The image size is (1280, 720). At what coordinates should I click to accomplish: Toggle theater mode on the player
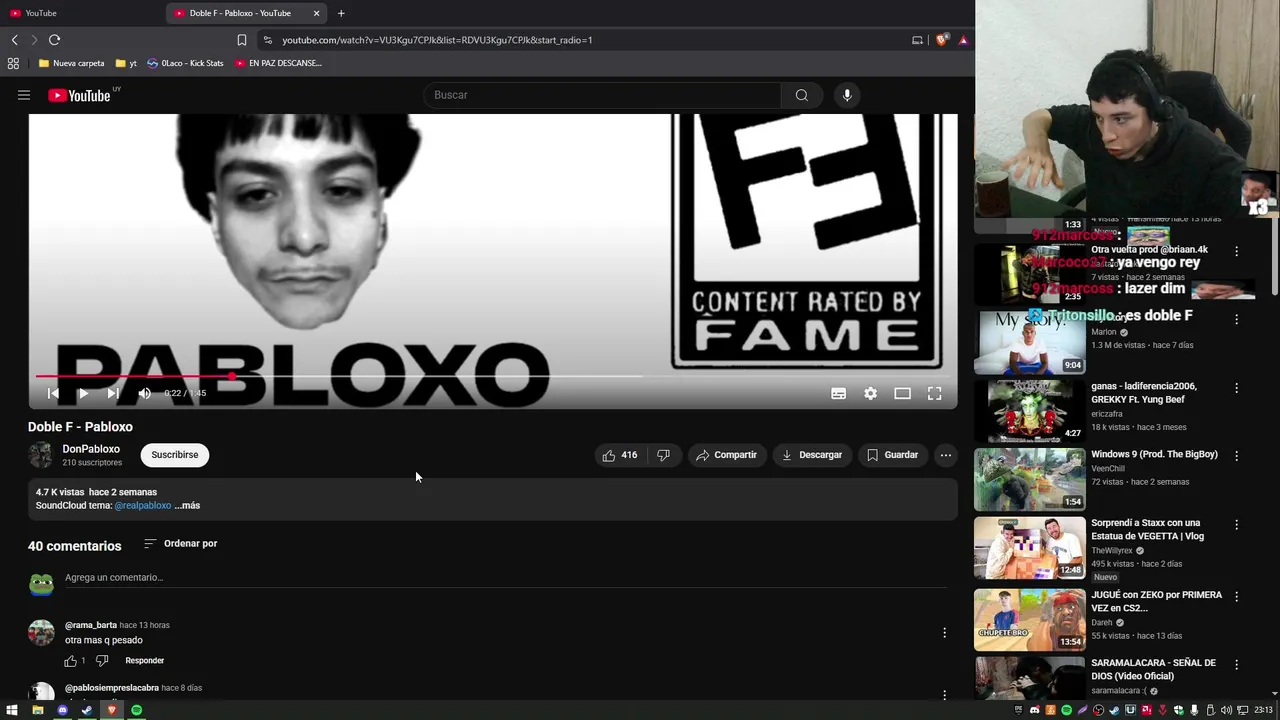pyautogui.click(x=902, y=394)
